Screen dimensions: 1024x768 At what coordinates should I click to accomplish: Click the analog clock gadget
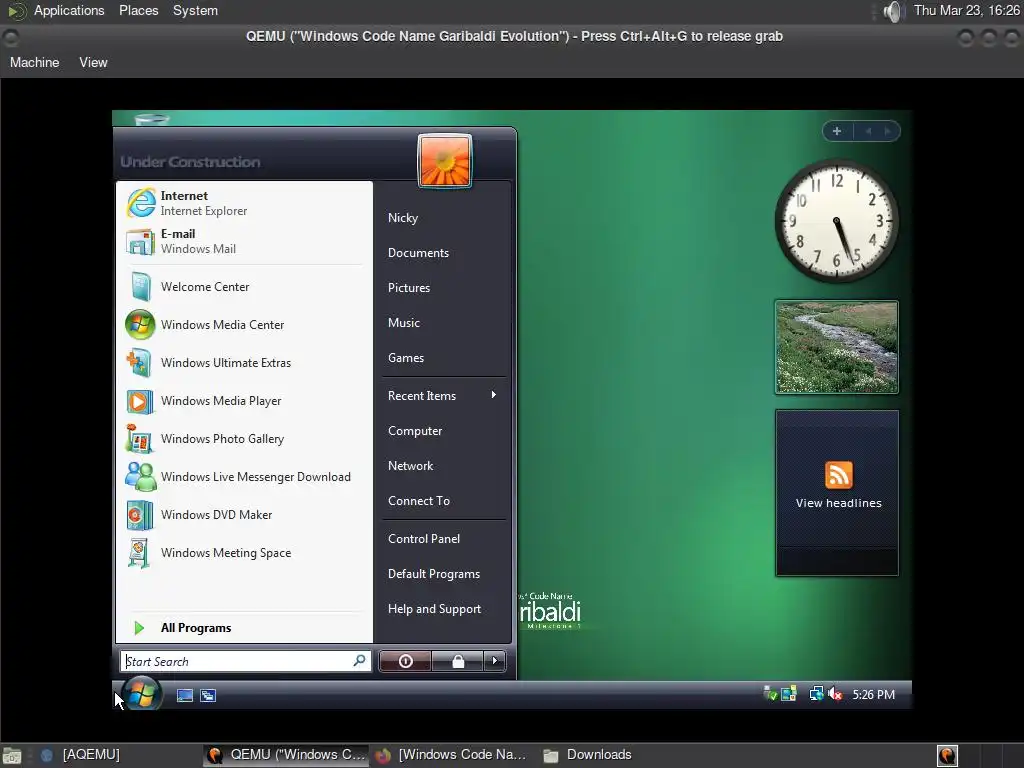click(x=836, y=221)
